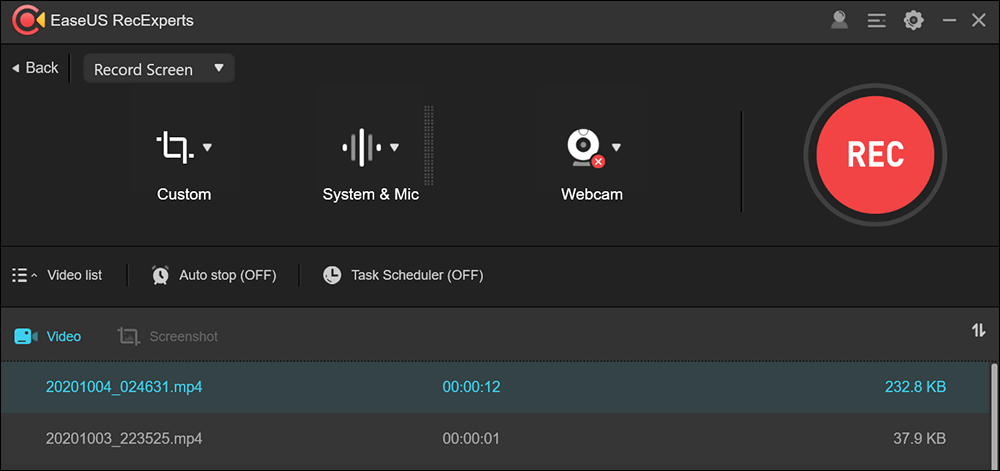Open the settings gear icon
This screenshot has height=471, width=1000.
point(913,20)
